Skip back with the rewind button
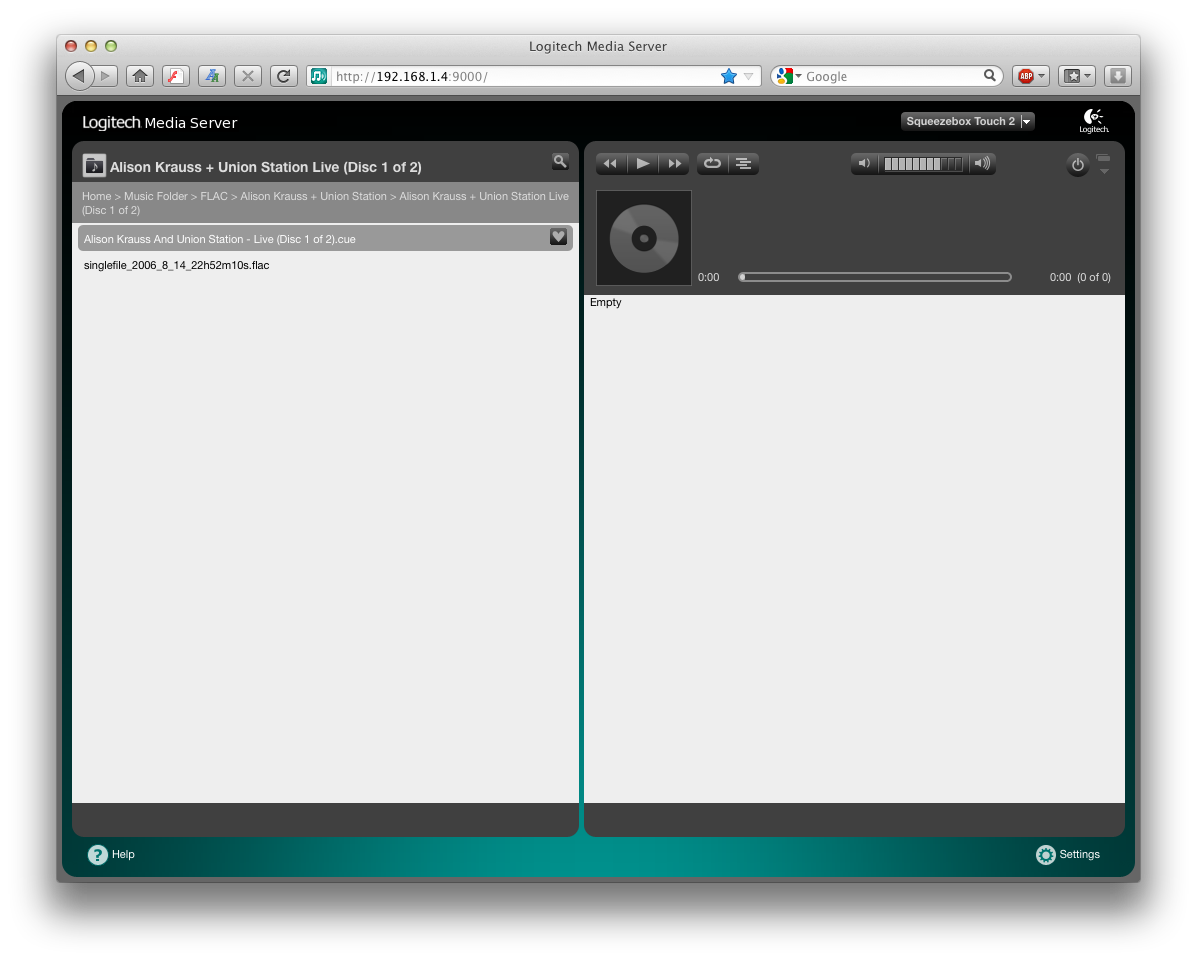 [x=610, y=164]
